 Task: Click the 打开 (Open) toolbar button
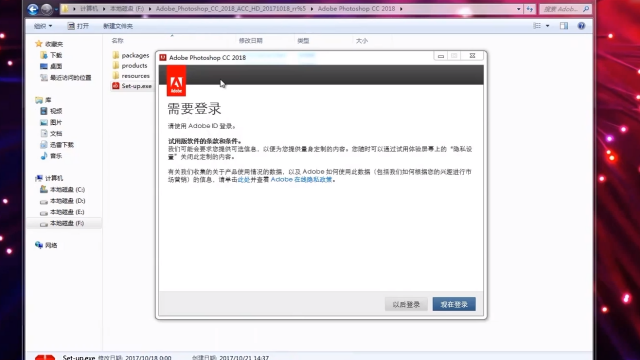point(78,26)
